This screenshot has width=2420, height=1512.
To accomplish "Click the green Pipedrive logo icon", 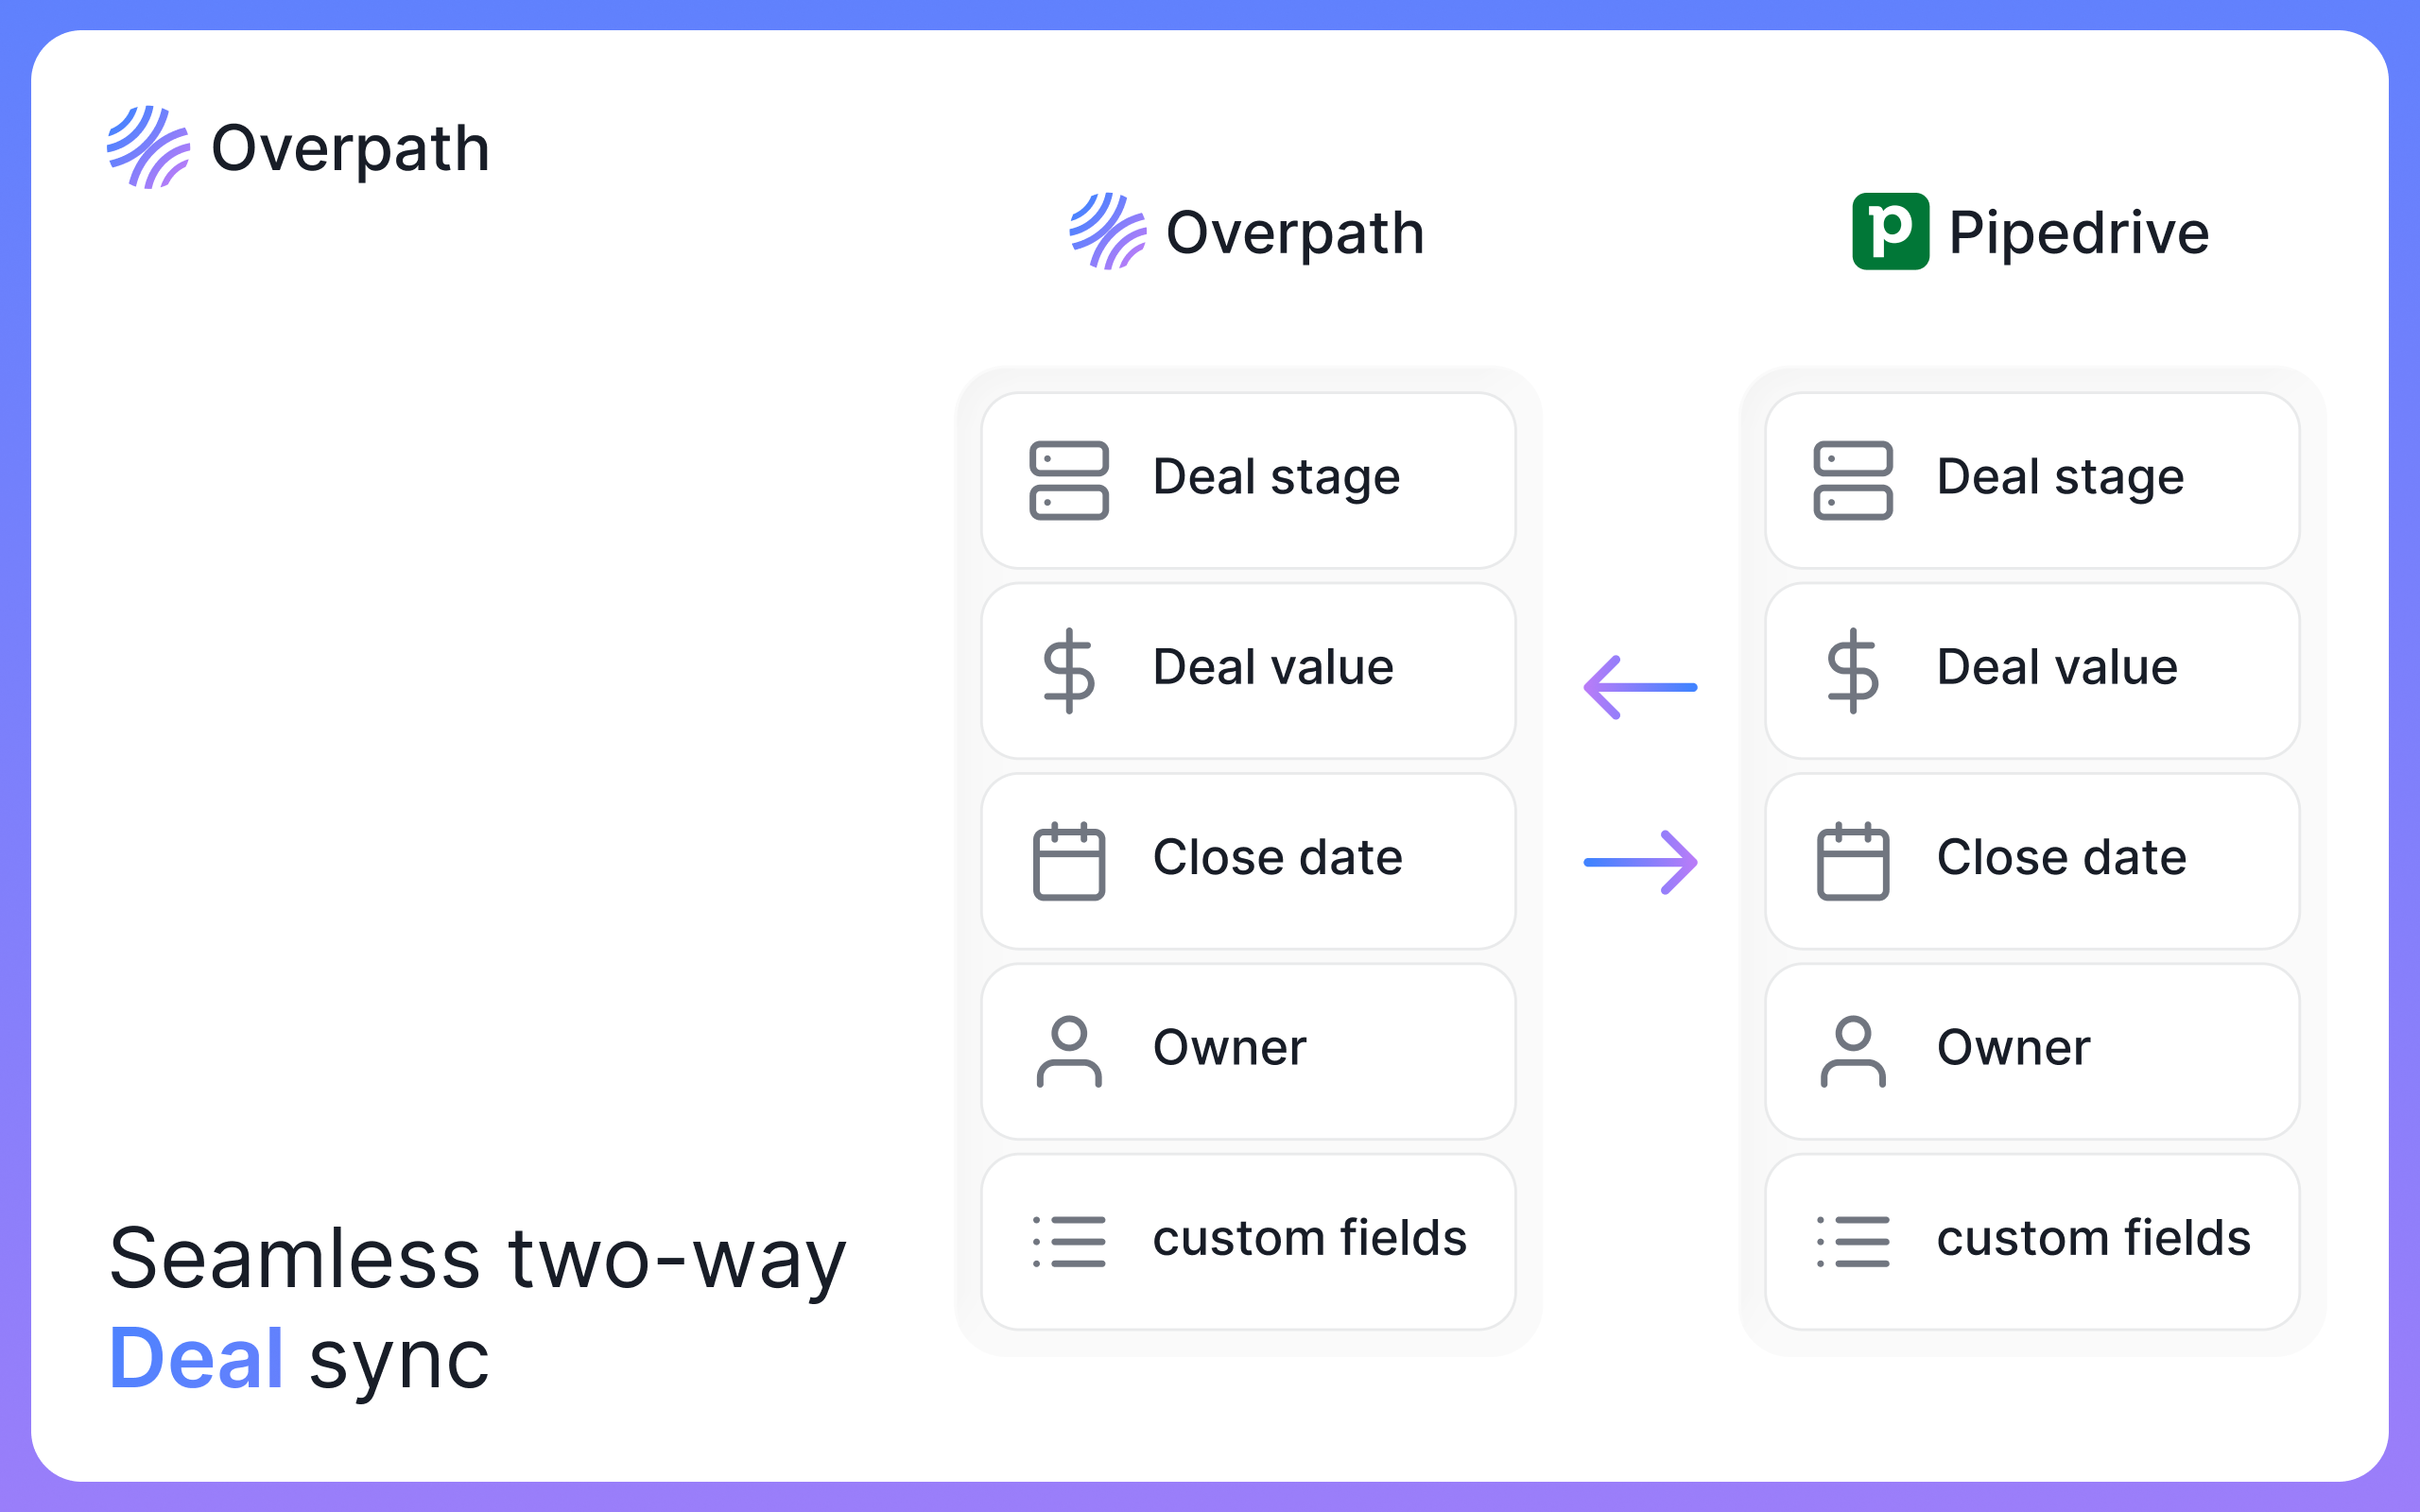I will click(1890, 231).
